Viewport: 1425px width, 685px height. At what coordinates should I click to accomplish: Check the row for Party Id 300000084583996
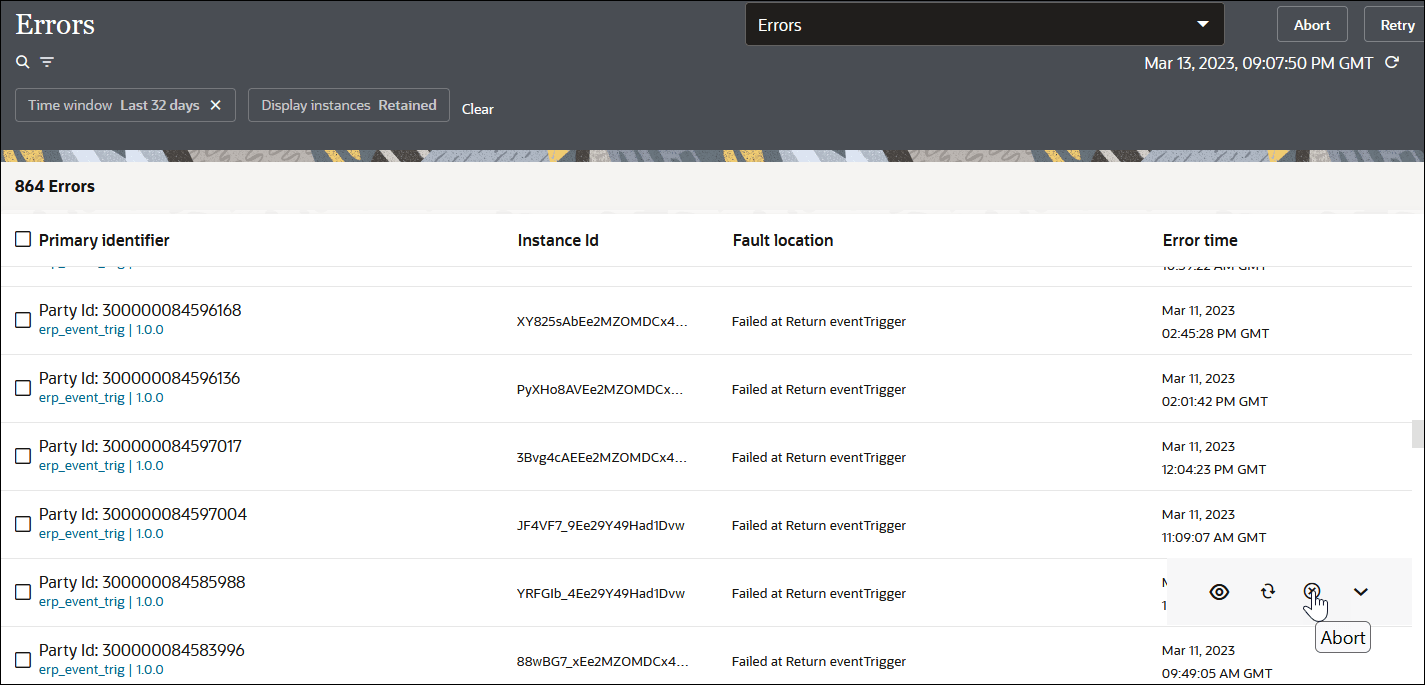pos(23,660)
